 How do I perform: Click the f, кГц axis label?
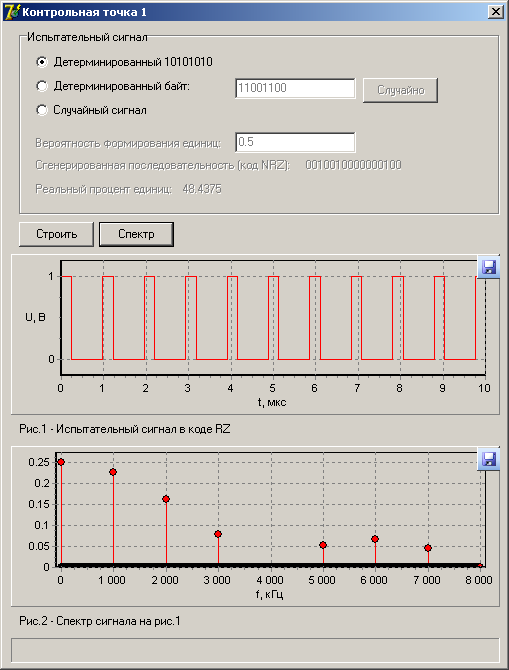click(270, 594)
